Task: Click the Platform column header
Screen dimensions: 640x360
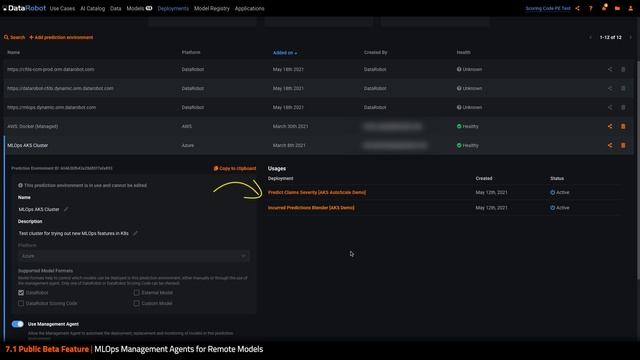Action: pyautogui.click(x=191, y=53)
